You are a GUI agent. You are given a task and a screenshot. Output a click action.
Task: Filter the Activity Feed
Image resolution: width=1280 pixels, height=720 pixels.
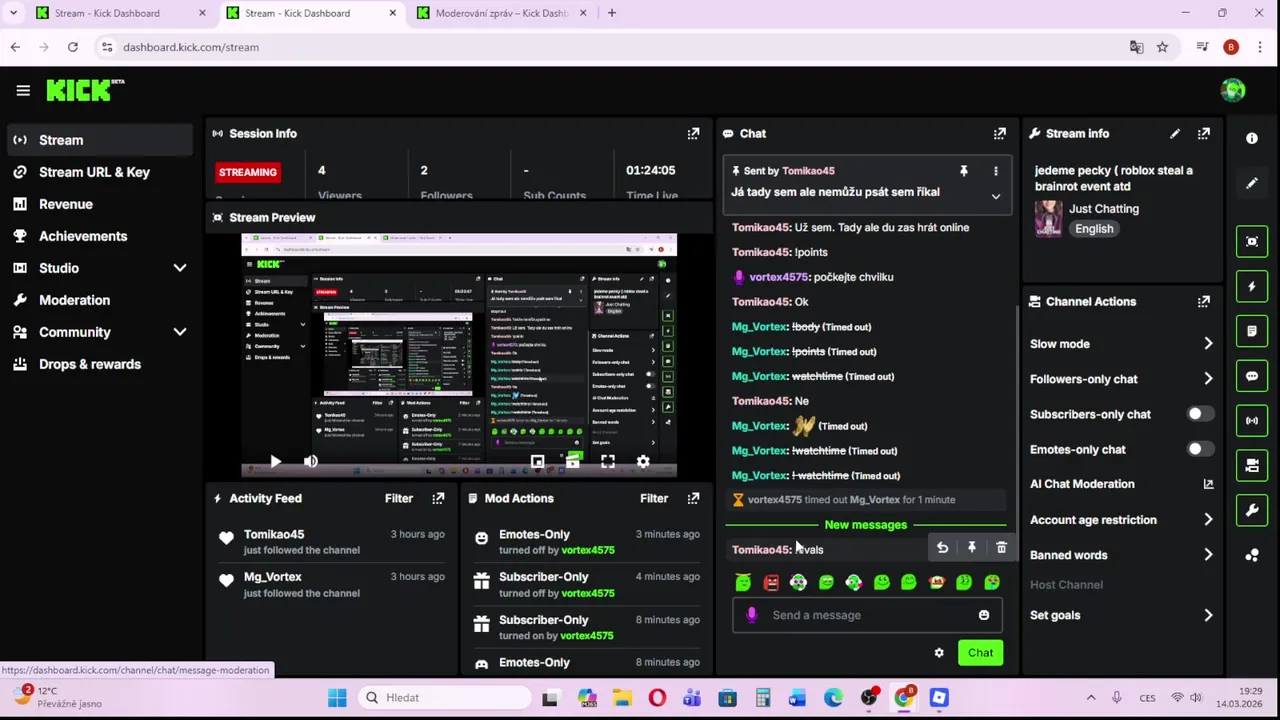[x=398, y=498]
